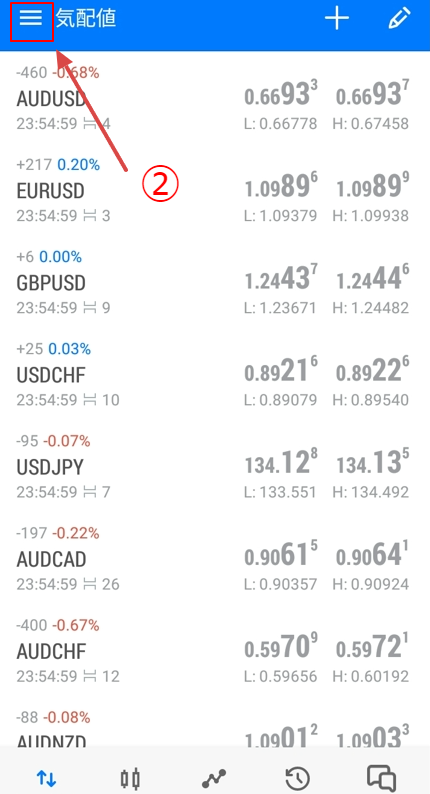Image resolution: width=430 pixels, height=794 pixels.
Task: Tap the GBPUSD symbol name
Action: [x=51, y=283]
